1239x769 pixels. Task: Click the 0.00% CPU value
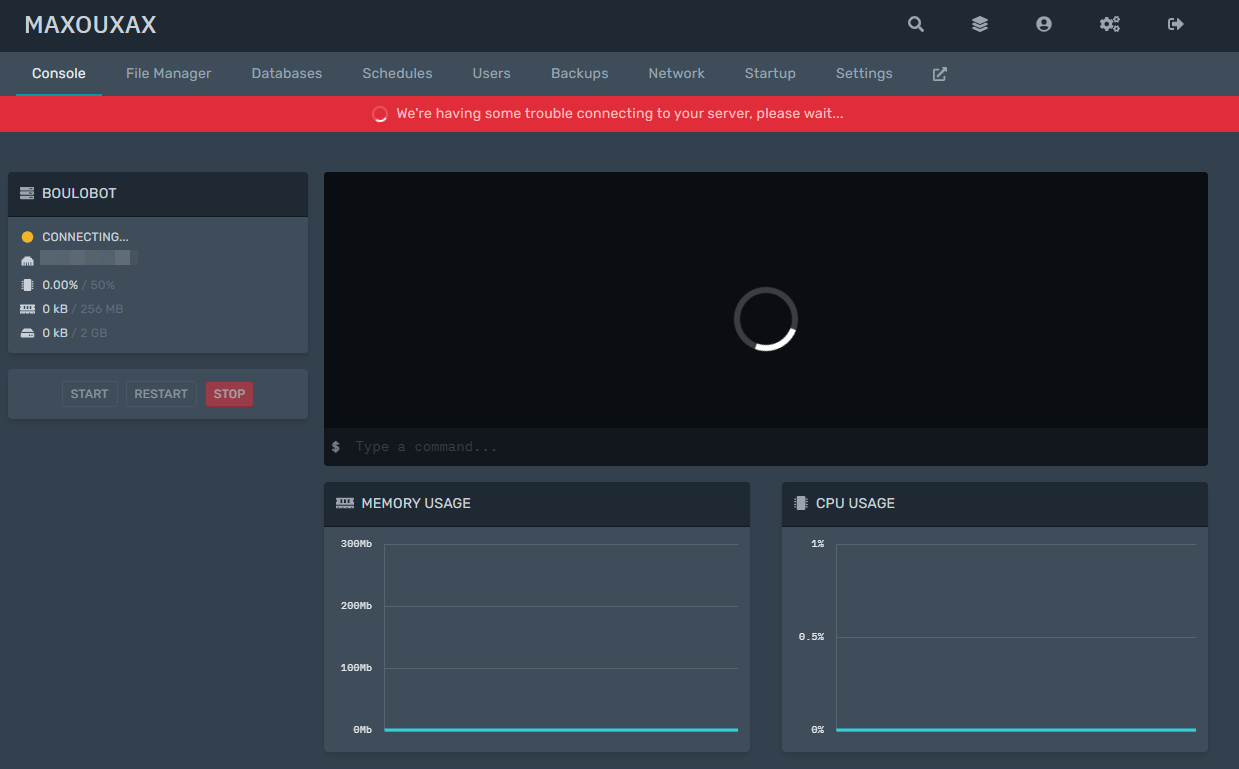point(60,285)
